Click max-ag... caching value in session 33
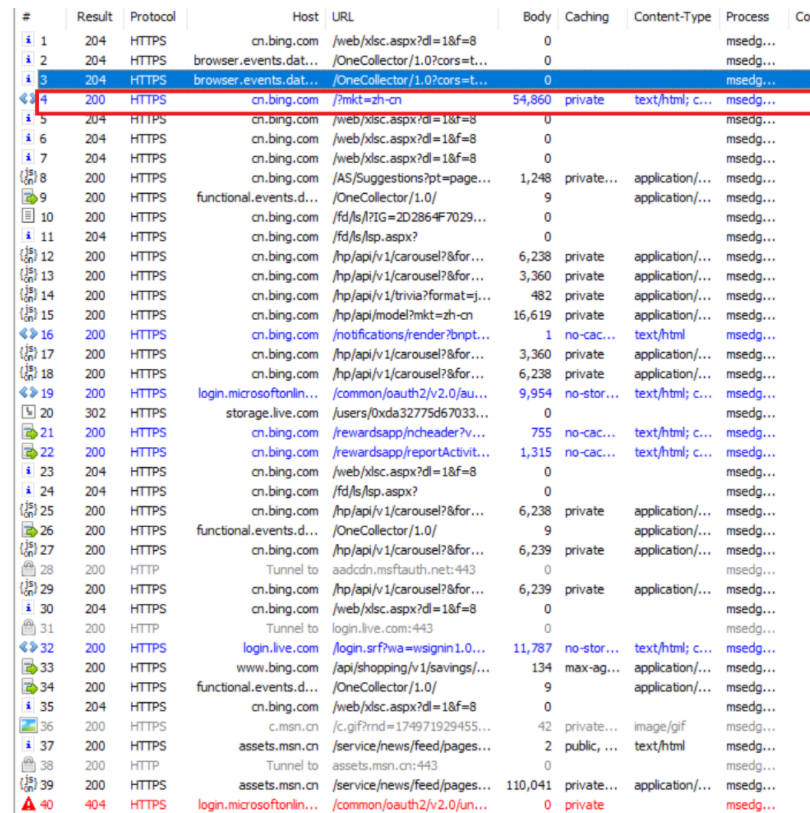This screenshot has height=813, width=810. coord(592,667)
